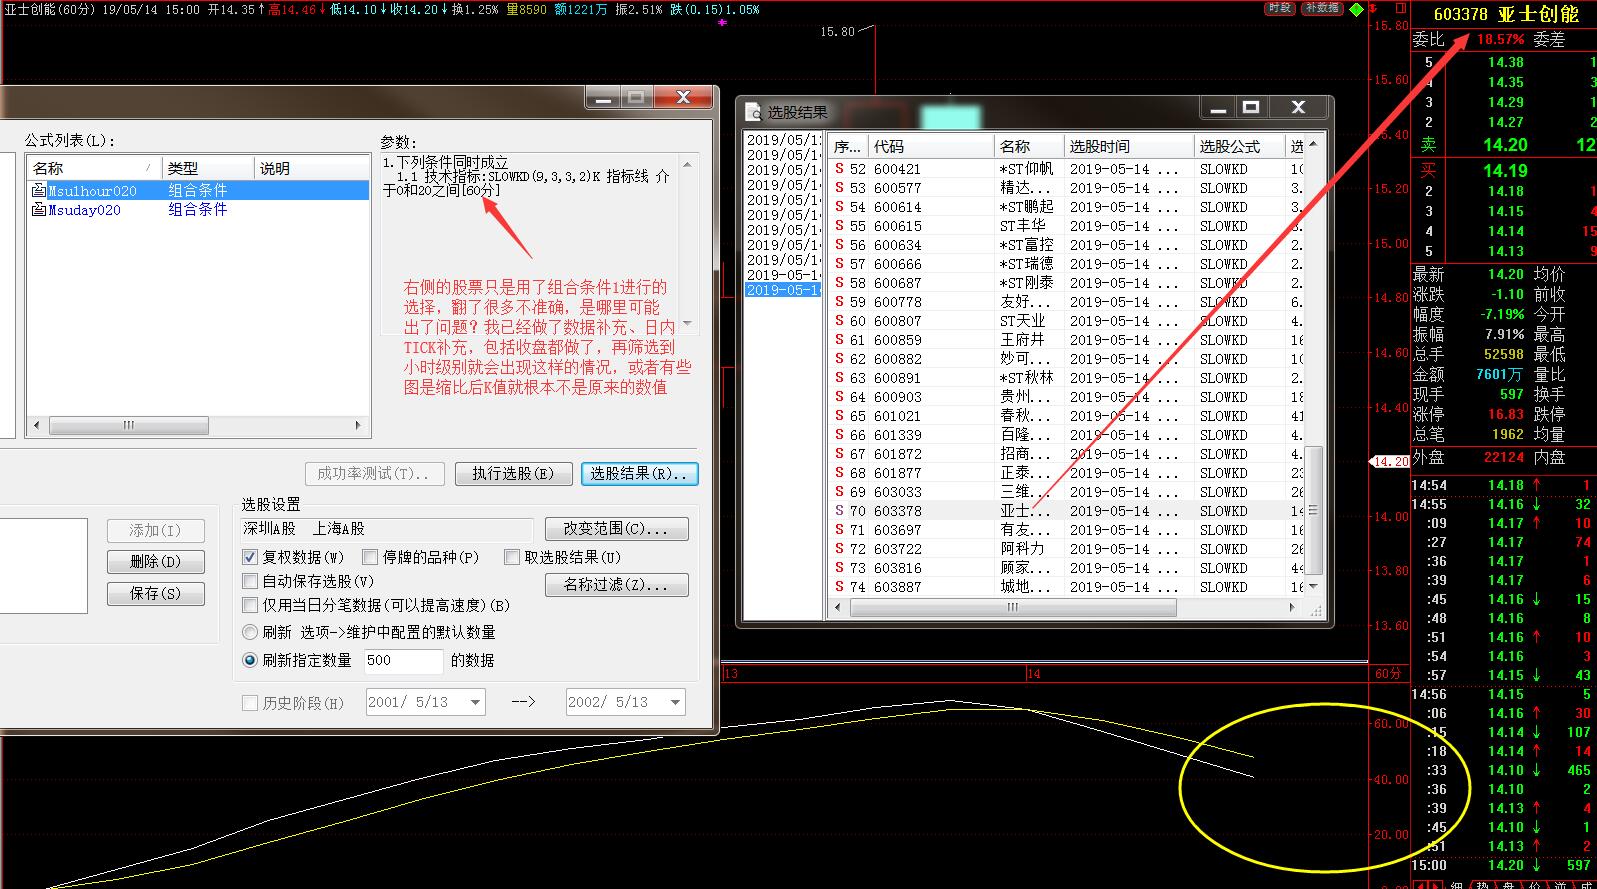Image resolution: width=1597 pixels, height=889 pixels.
Task: Click the 删除(D) button
Action: [156, 562]
